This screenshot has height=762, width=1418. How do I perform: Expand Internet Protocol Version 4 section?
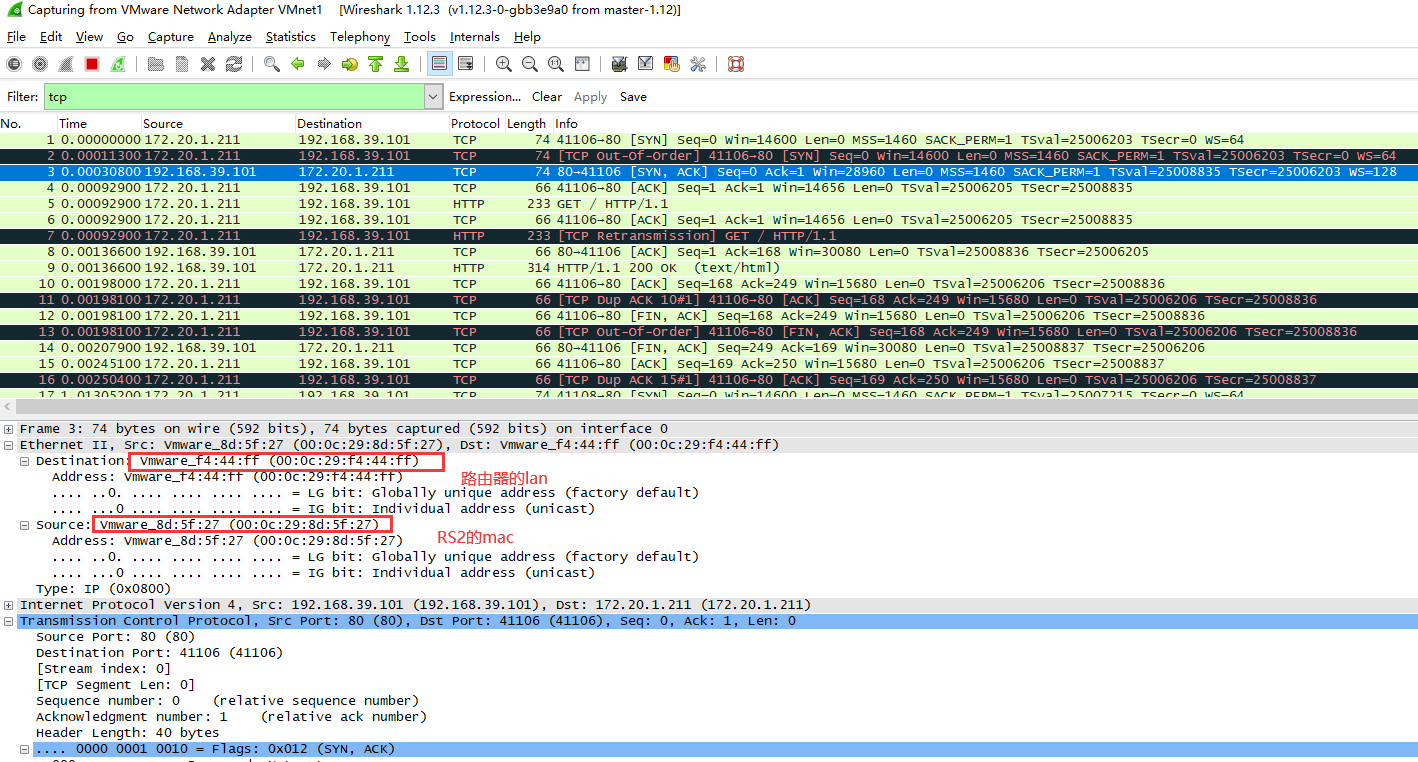pos(9,605)
